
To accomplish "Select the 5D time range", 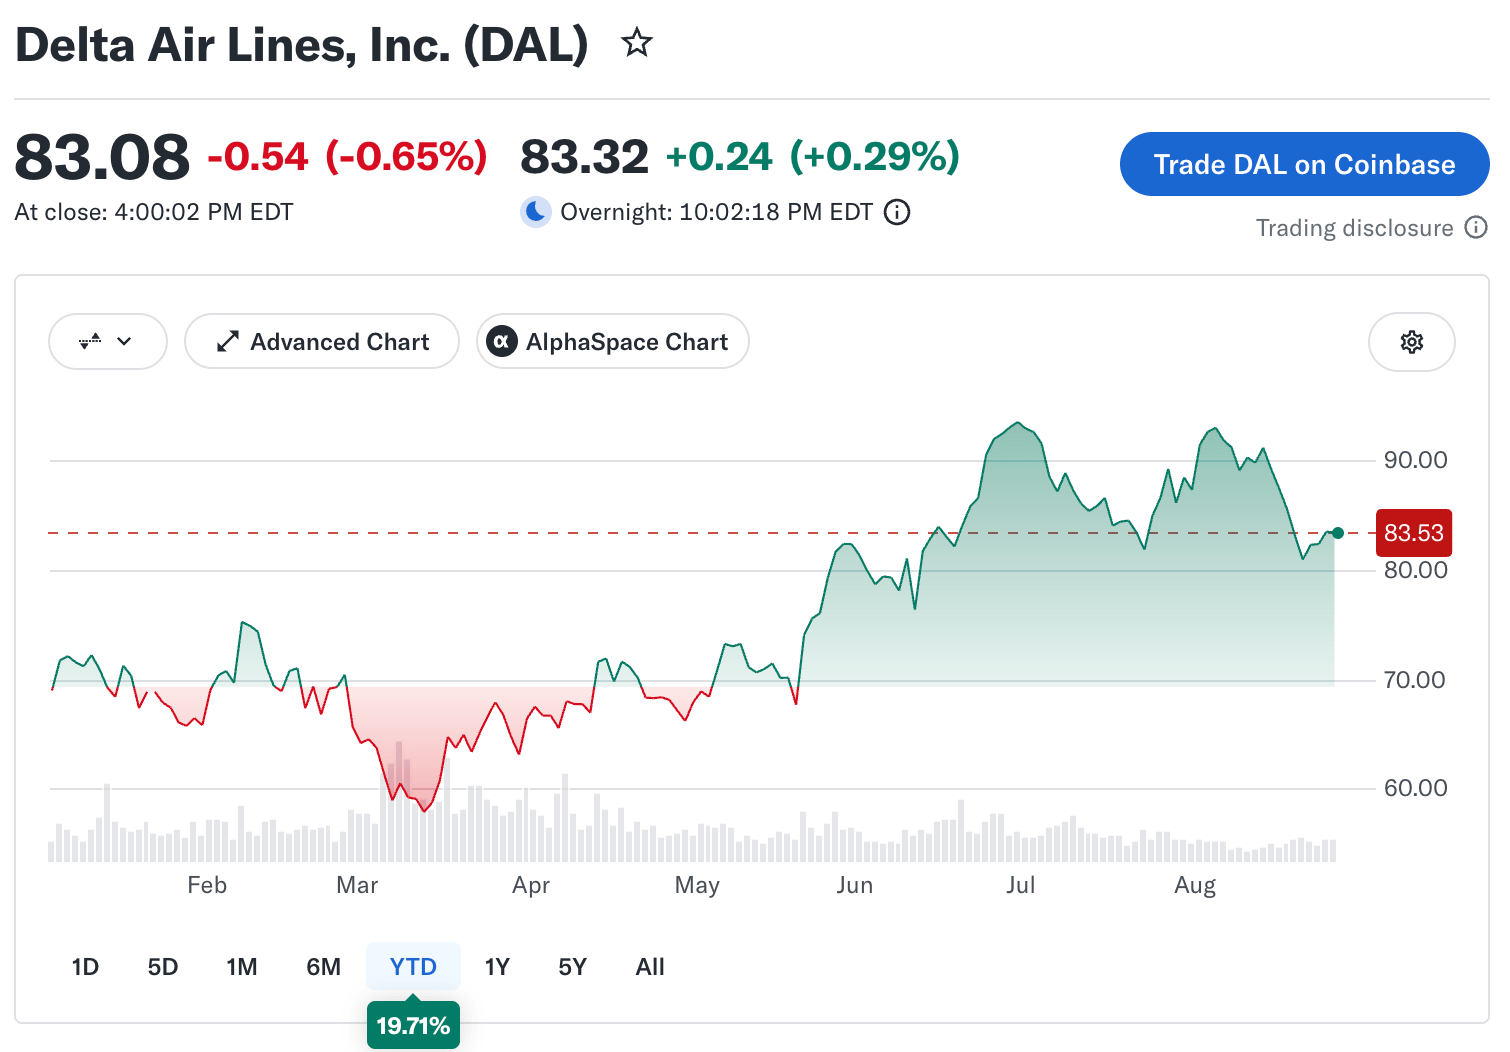I will tap(163, 967).
